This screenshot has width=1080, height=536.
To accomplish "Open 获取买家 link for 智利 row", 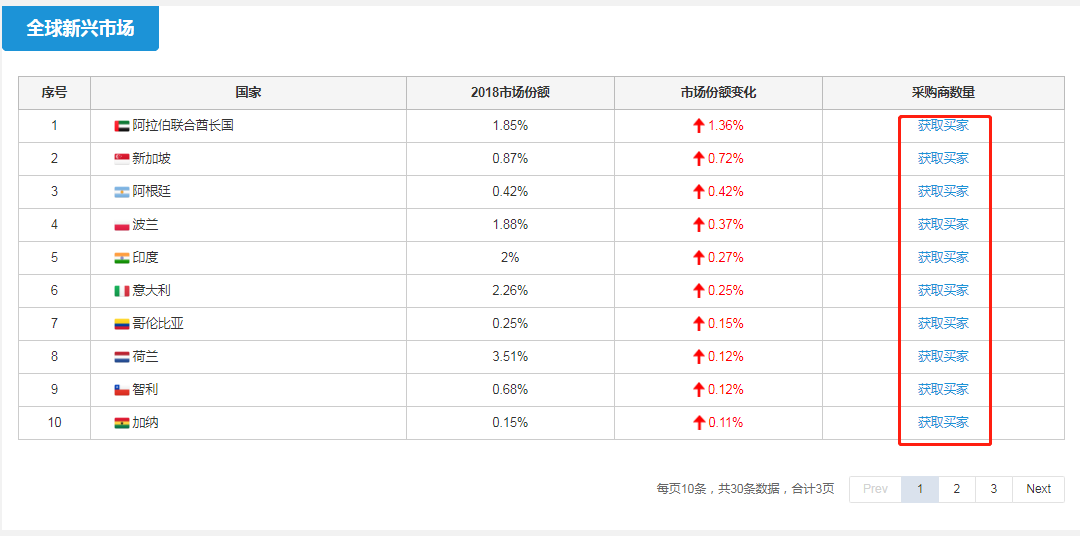I will (943, 389).
